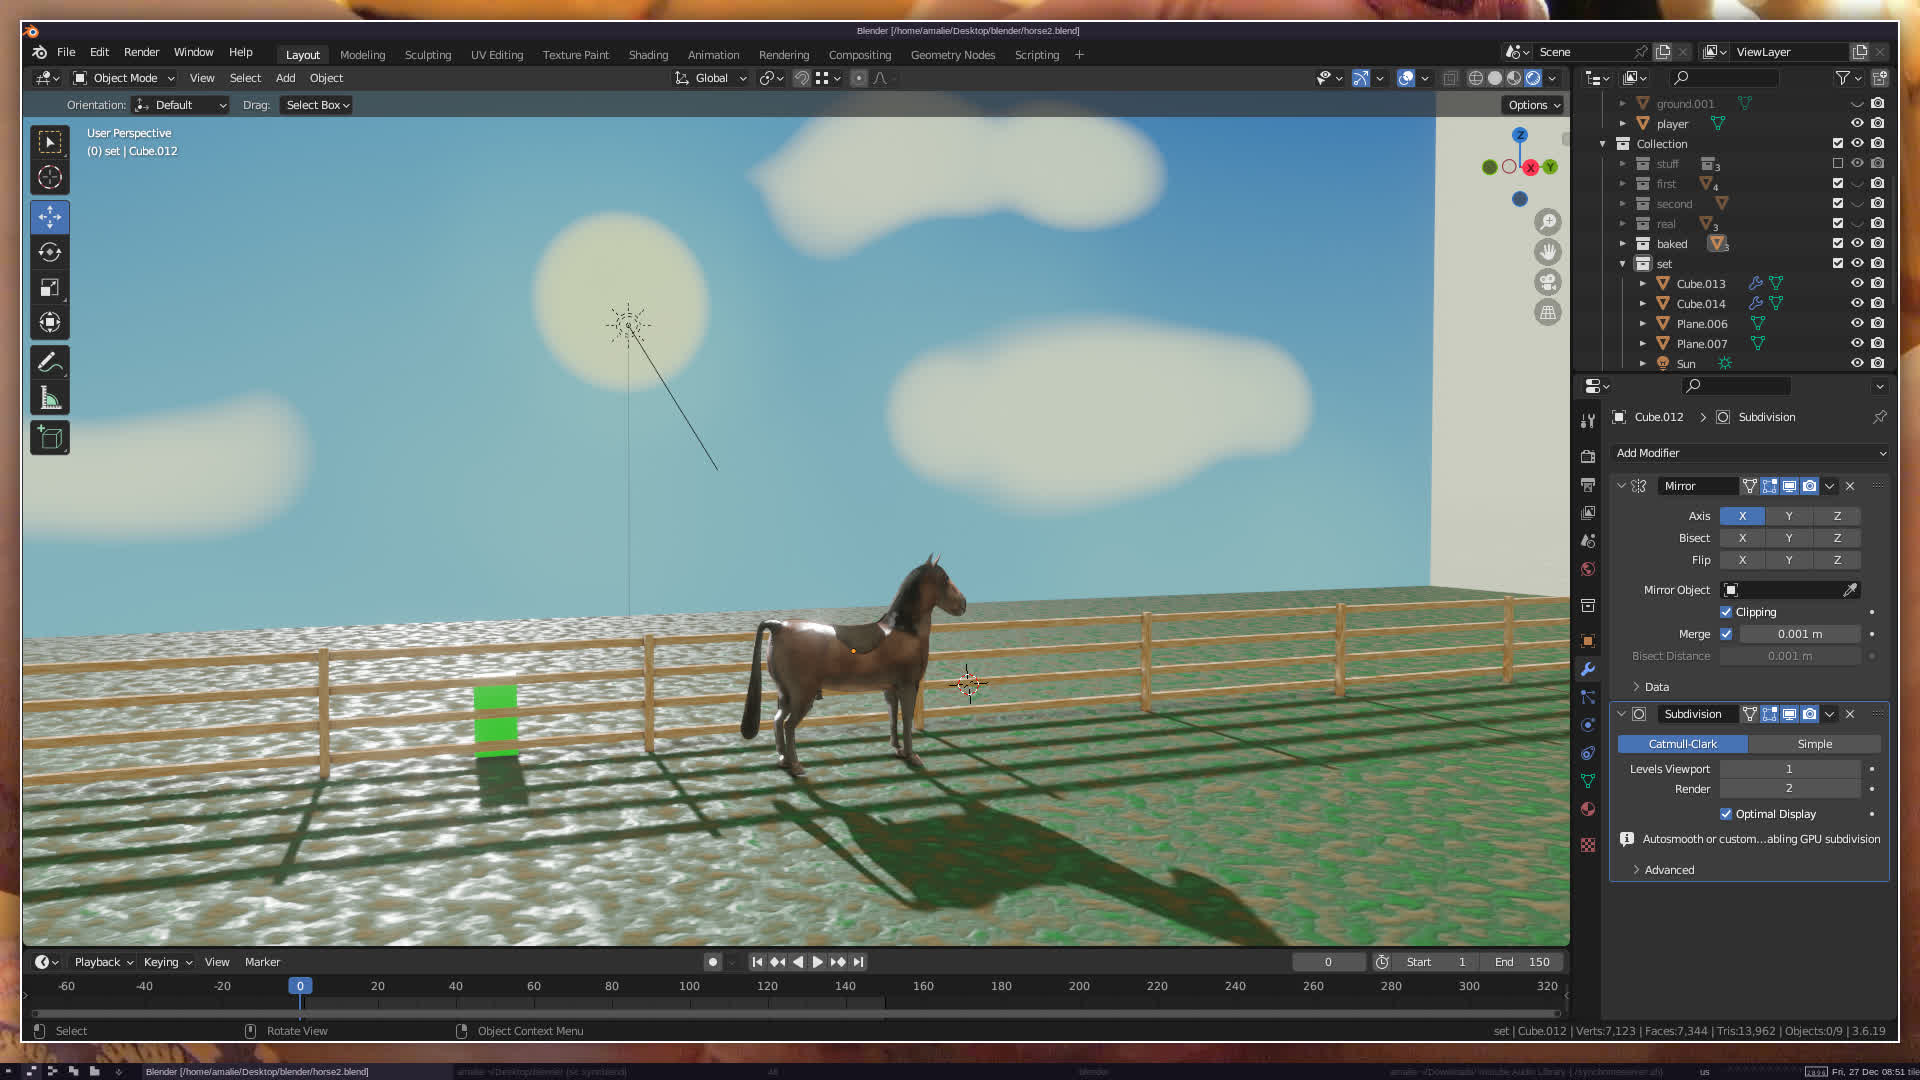Switch to the Sculpting workspace tab
Screen dimensions: 1920x1080
[x=428, y=55]
